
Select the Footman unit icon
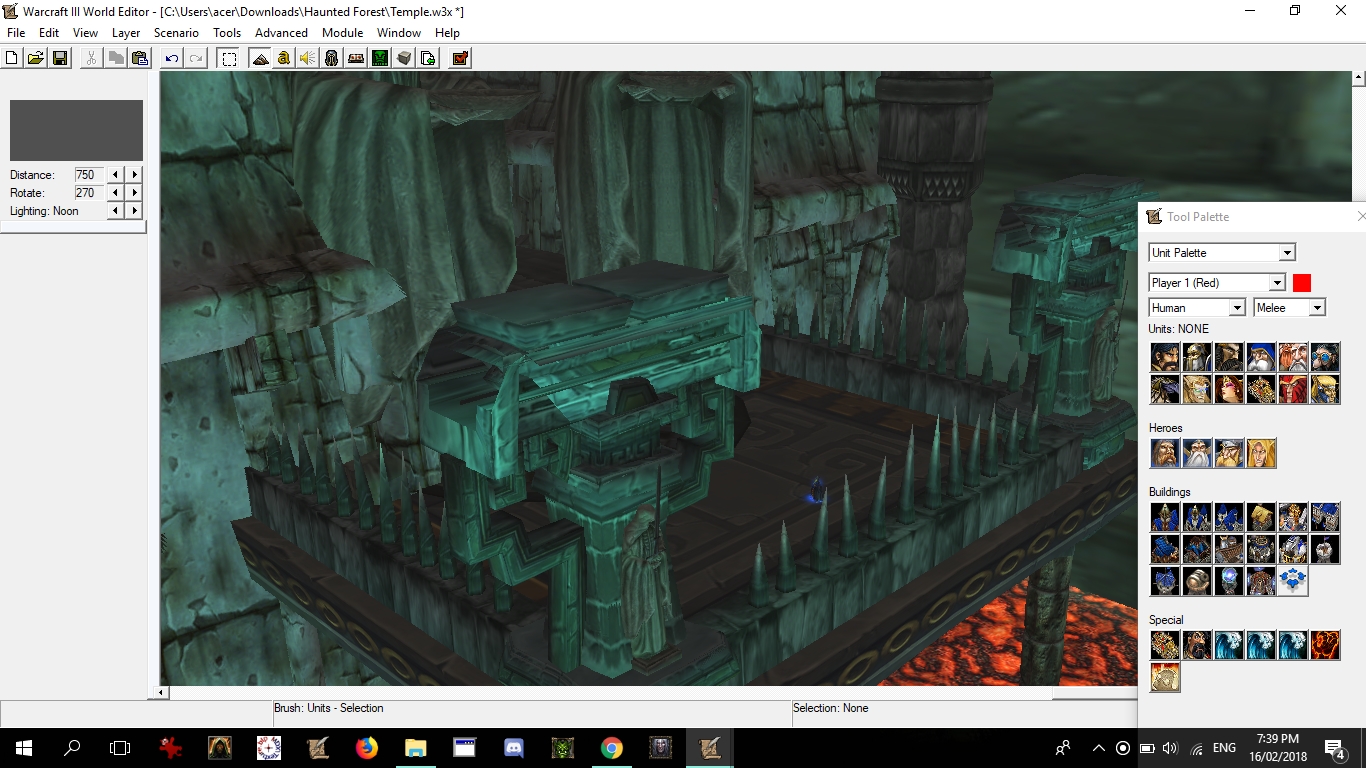pos(1197,357)
